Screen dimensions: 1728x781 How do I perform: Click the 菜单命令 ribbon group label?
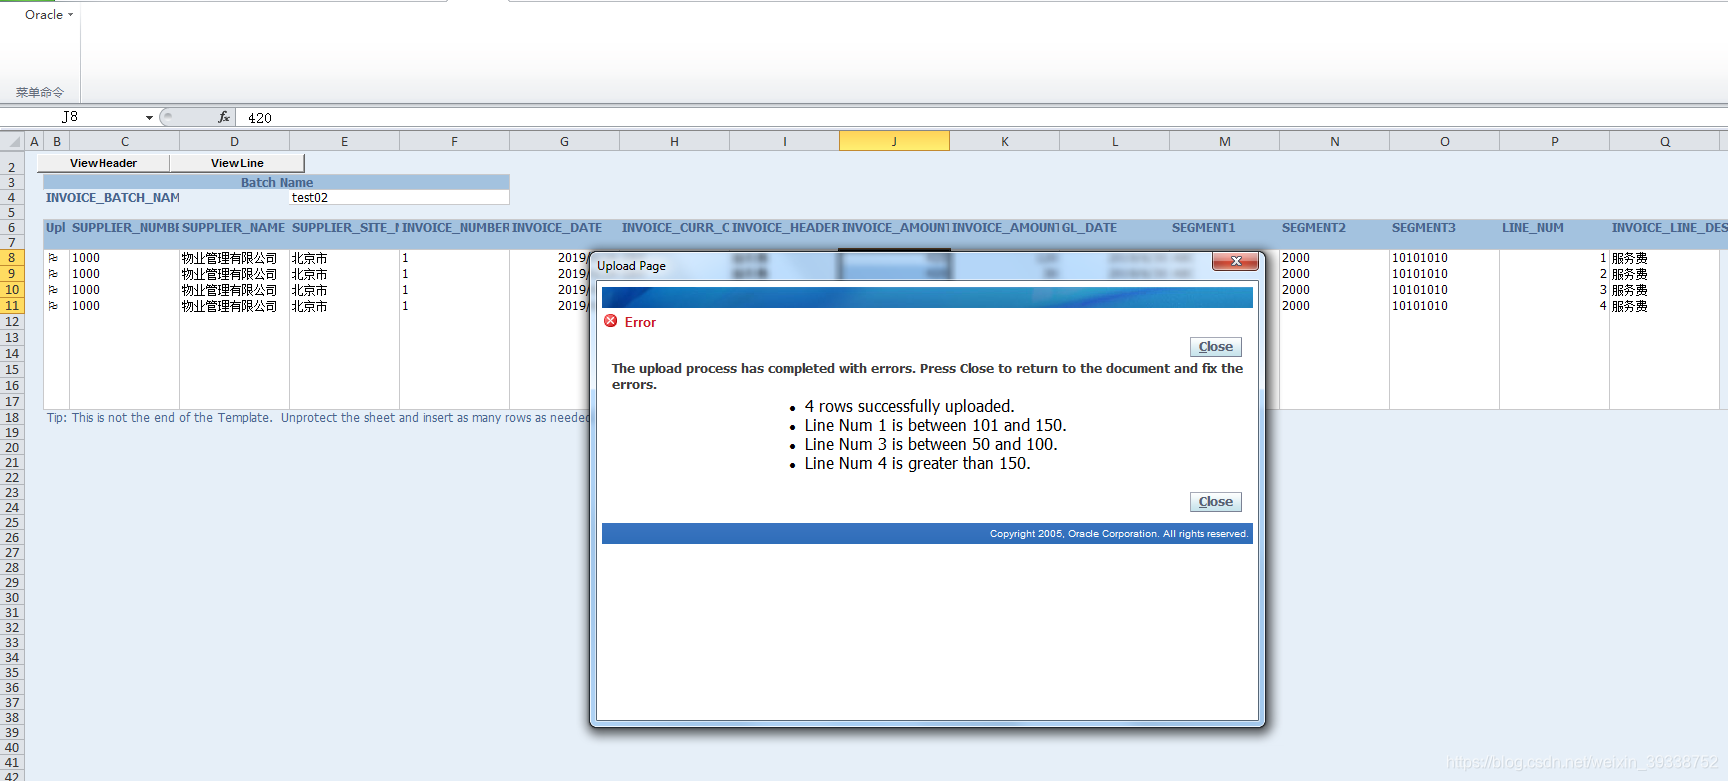pyautogui.click(x=40, y=92)
